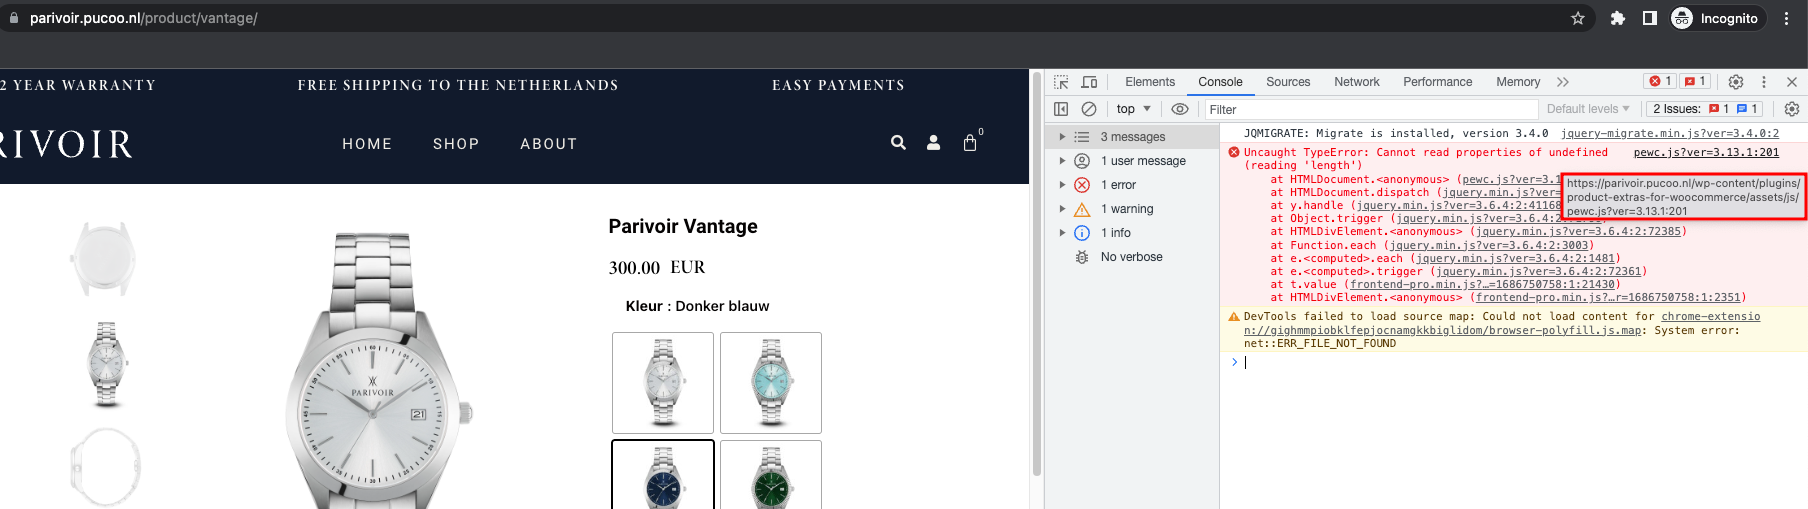Go to the HOME menu item
The width and height of the screenshot is (1808, 509).
click(367, 144)
